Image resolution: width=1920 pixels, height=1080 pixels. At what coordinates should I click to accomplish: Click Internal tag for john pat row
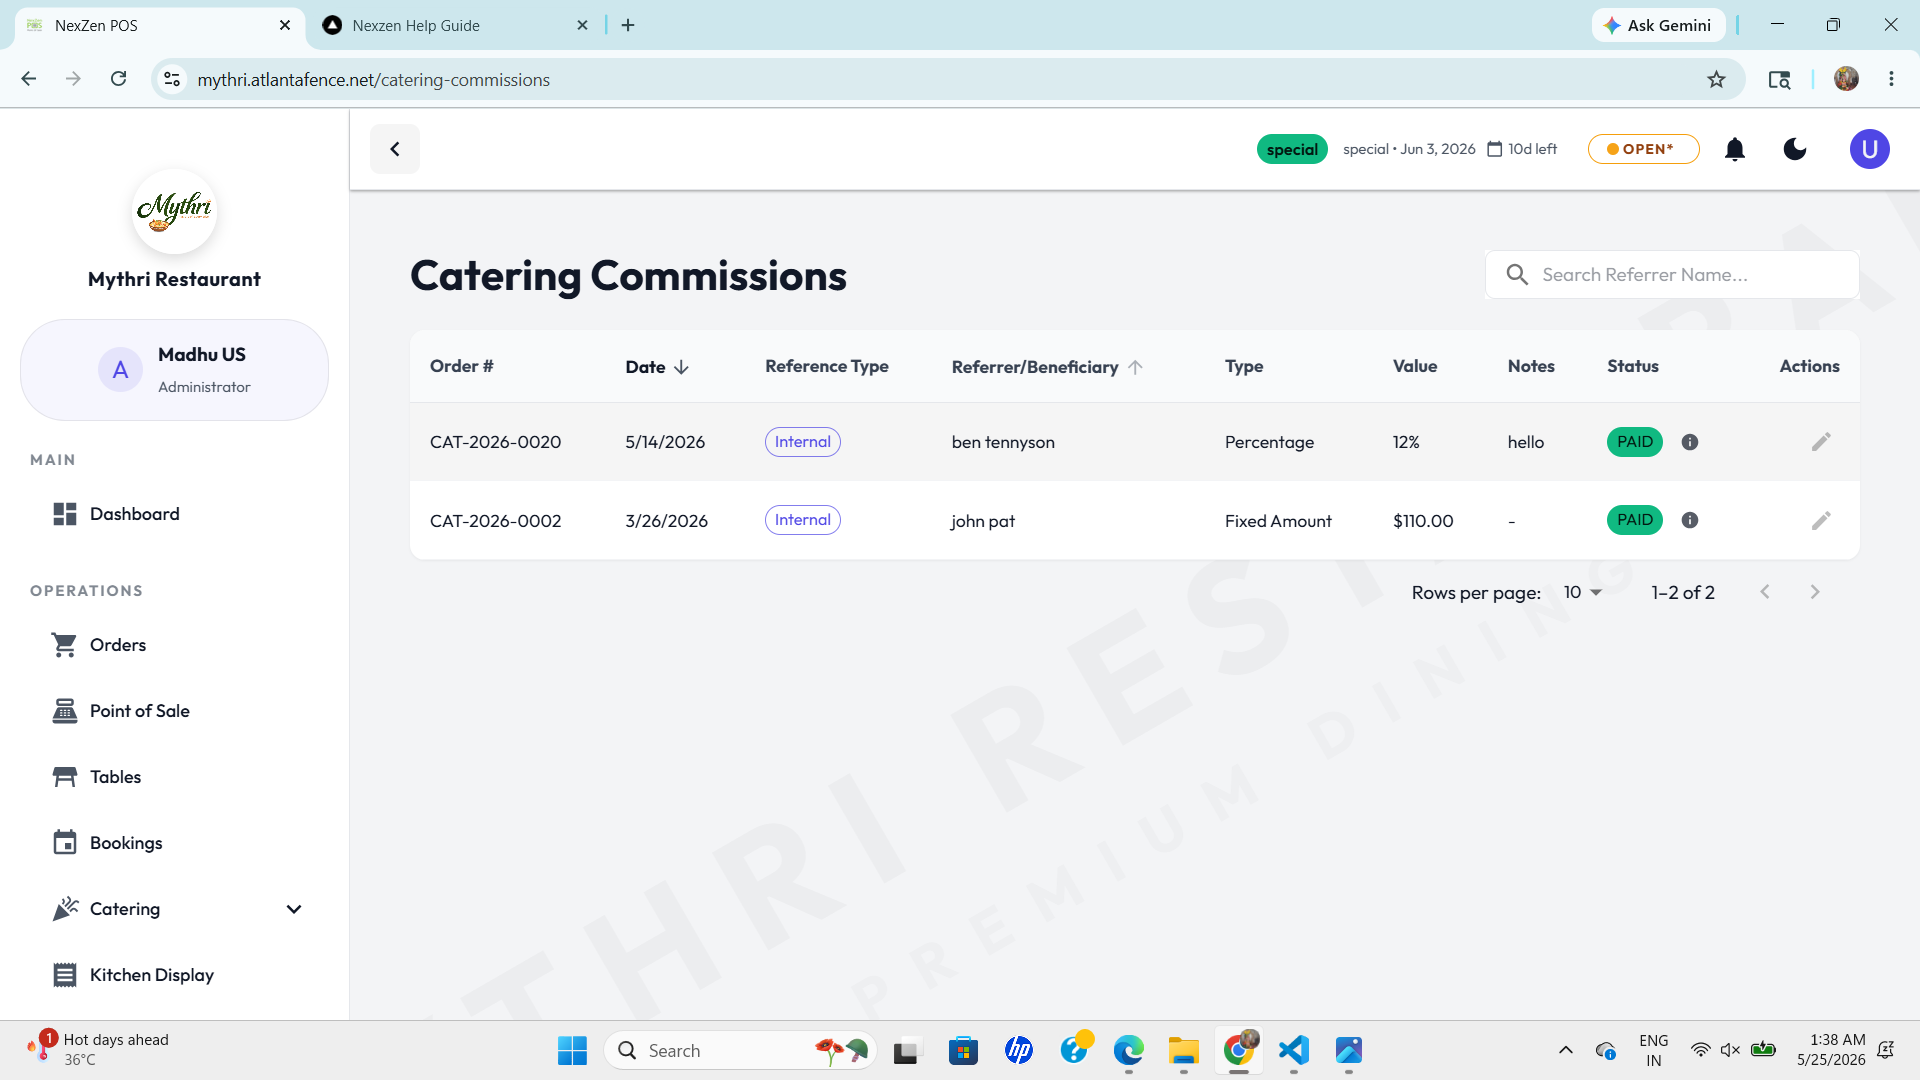pyautogui.click(x=802, y=520)
